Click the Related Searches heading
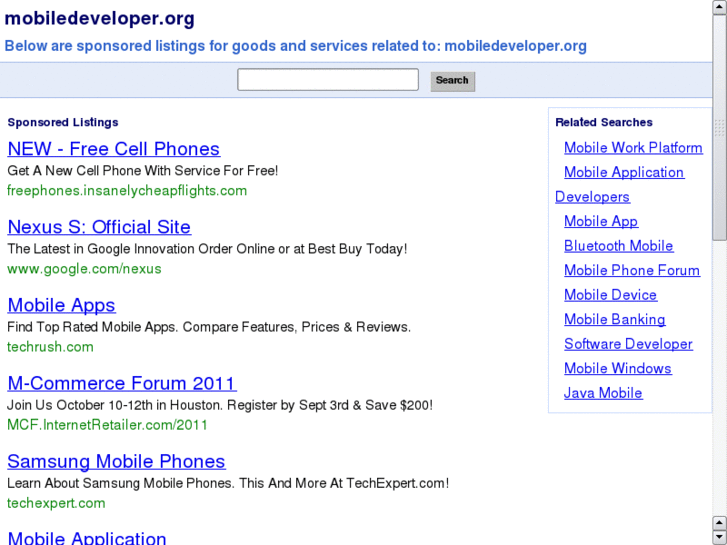The image size is (727, 545). click(x=604, y=122)
